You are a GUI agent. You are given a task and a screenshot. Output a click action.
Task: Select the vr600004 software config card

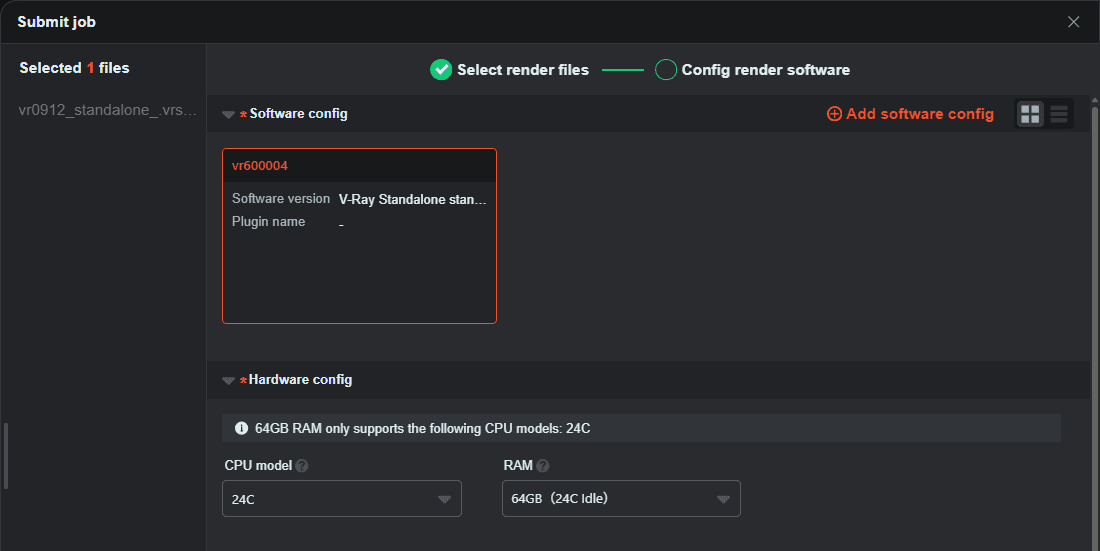[359, 236]
